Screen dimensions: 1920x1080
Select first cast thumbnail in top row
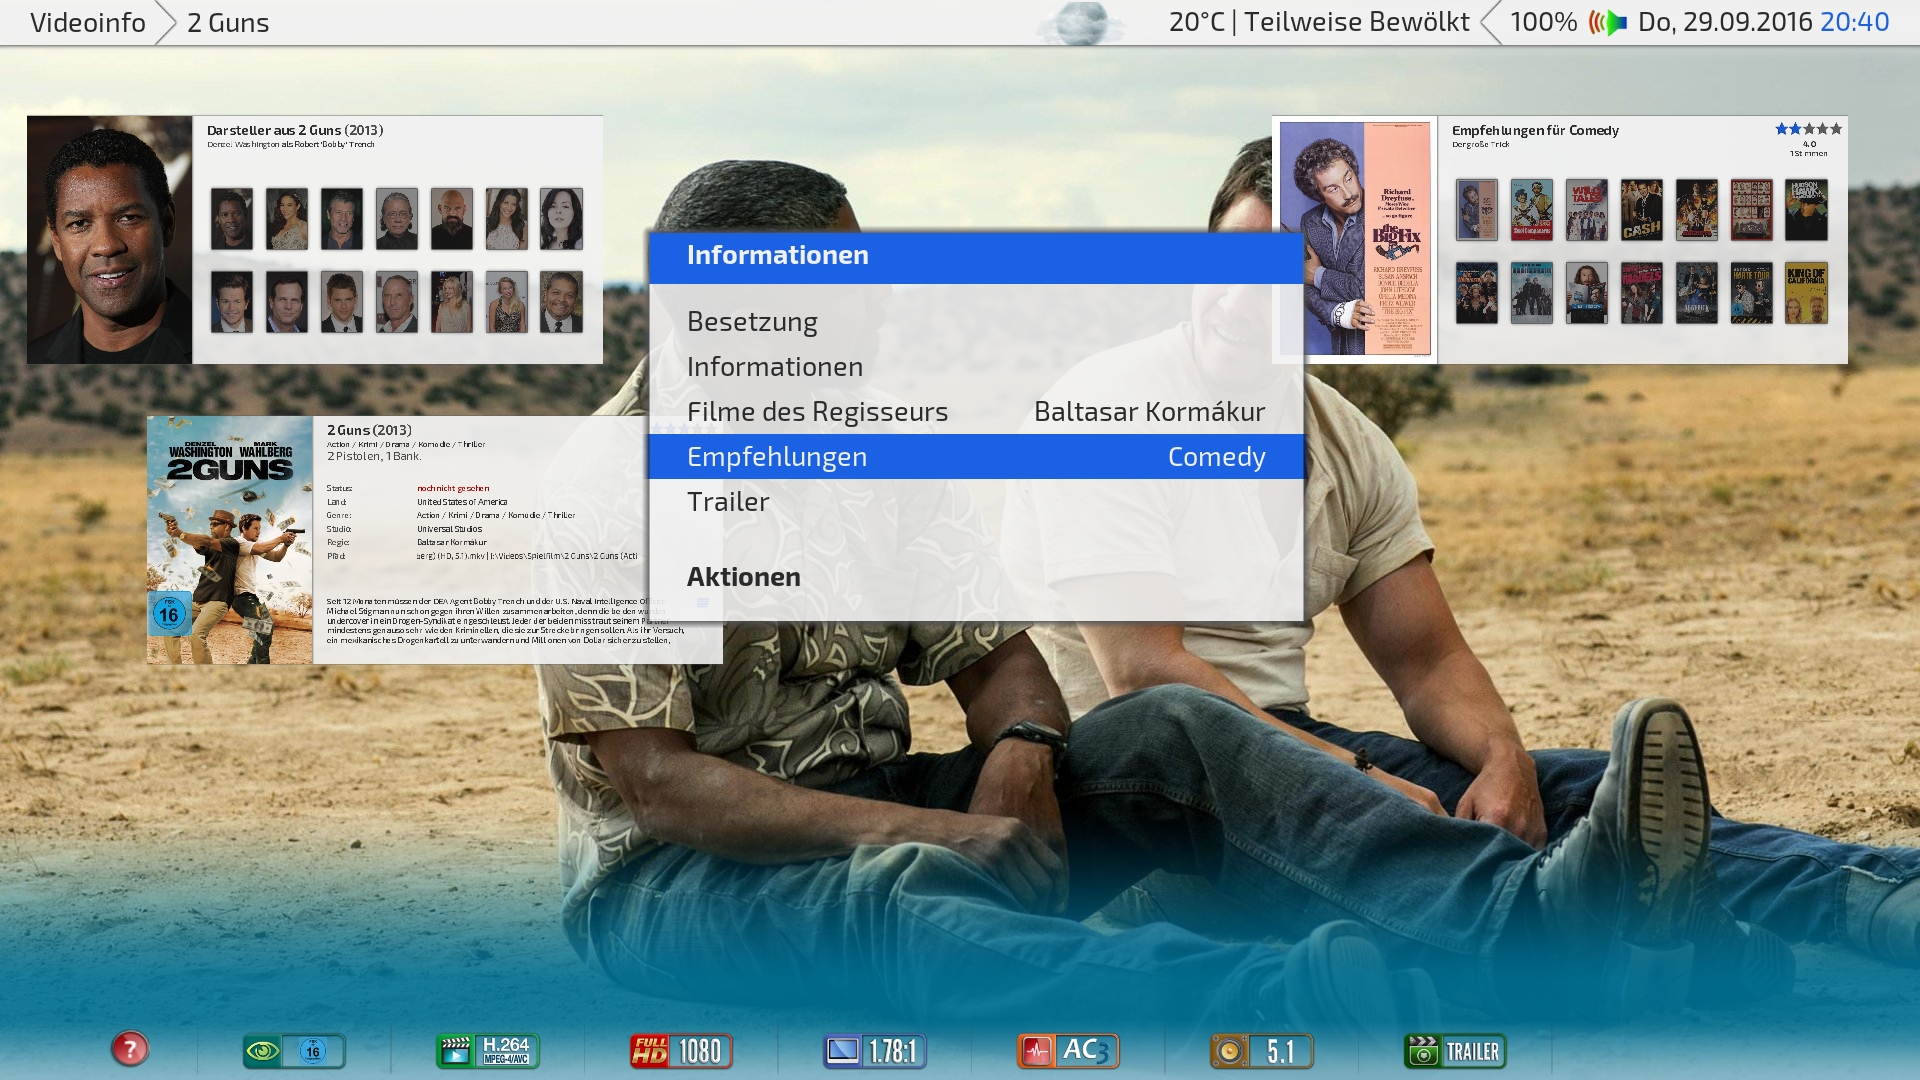232,219
